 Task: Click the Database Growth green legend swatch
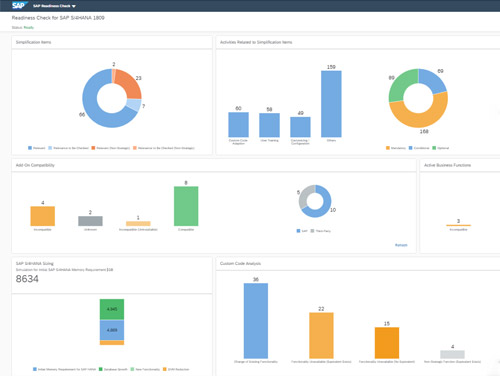point(101,369)
